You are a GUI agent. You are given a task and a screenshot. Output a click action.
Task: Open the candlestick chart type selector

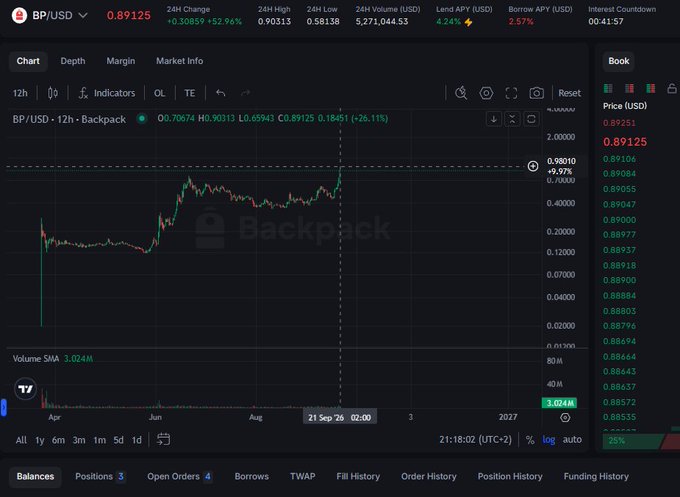[52, 93]
